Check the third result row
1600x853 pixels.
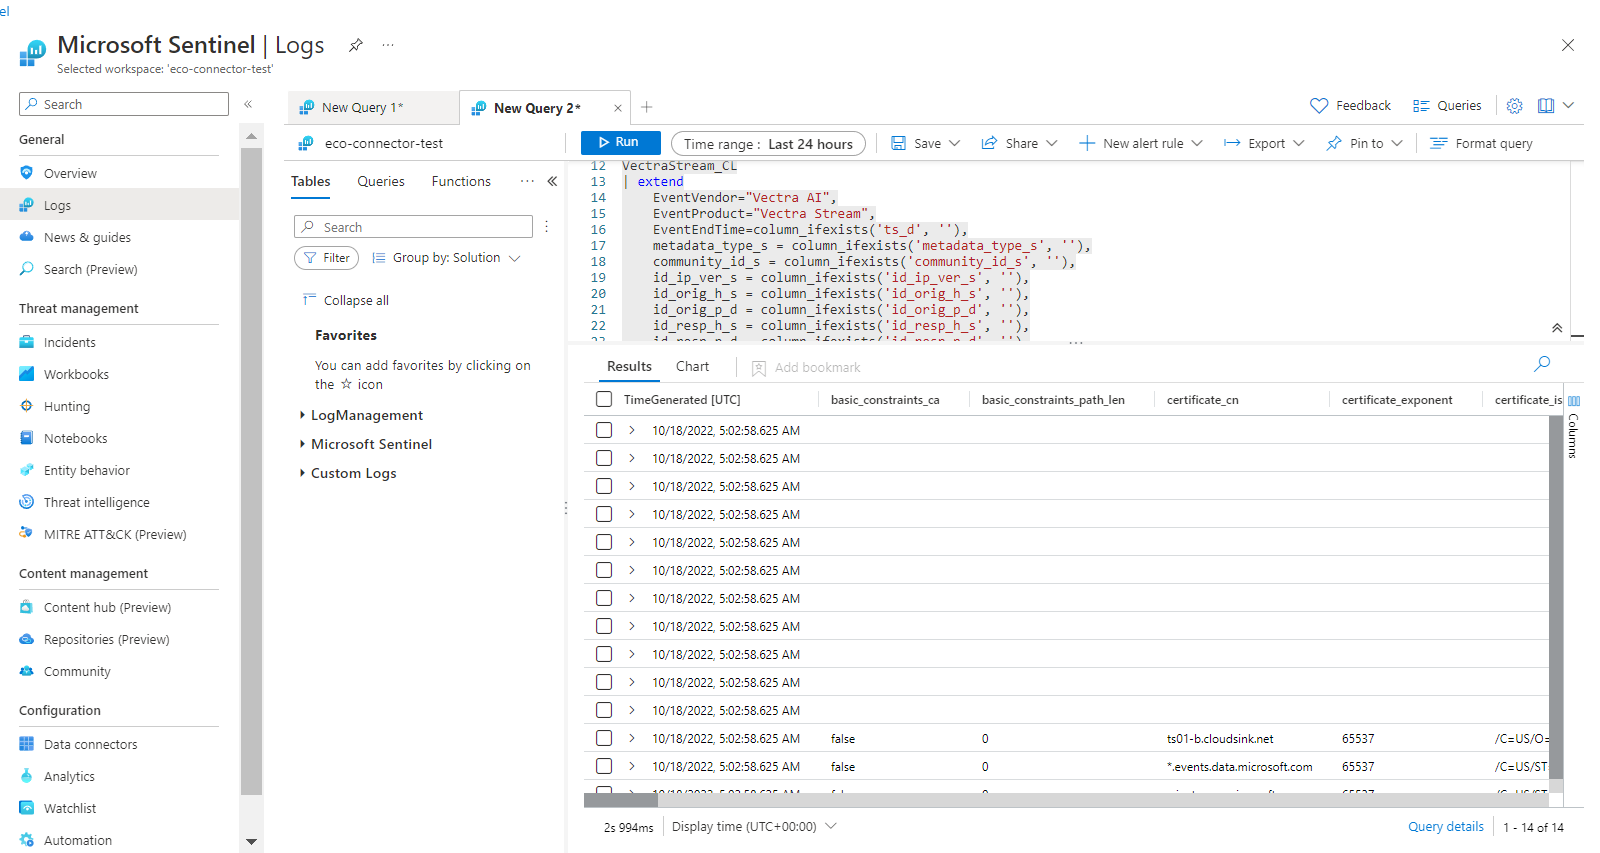coord(604,486)
